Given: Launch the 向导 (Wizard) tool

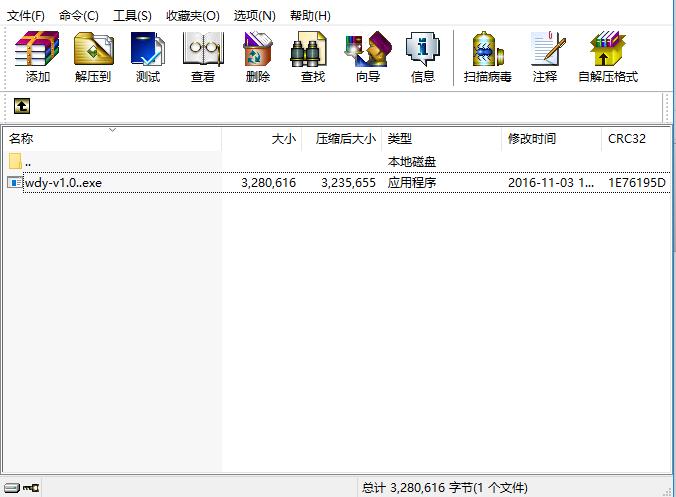Looking at the screenshot, I should pyautogui.click(x=368, y=57).
